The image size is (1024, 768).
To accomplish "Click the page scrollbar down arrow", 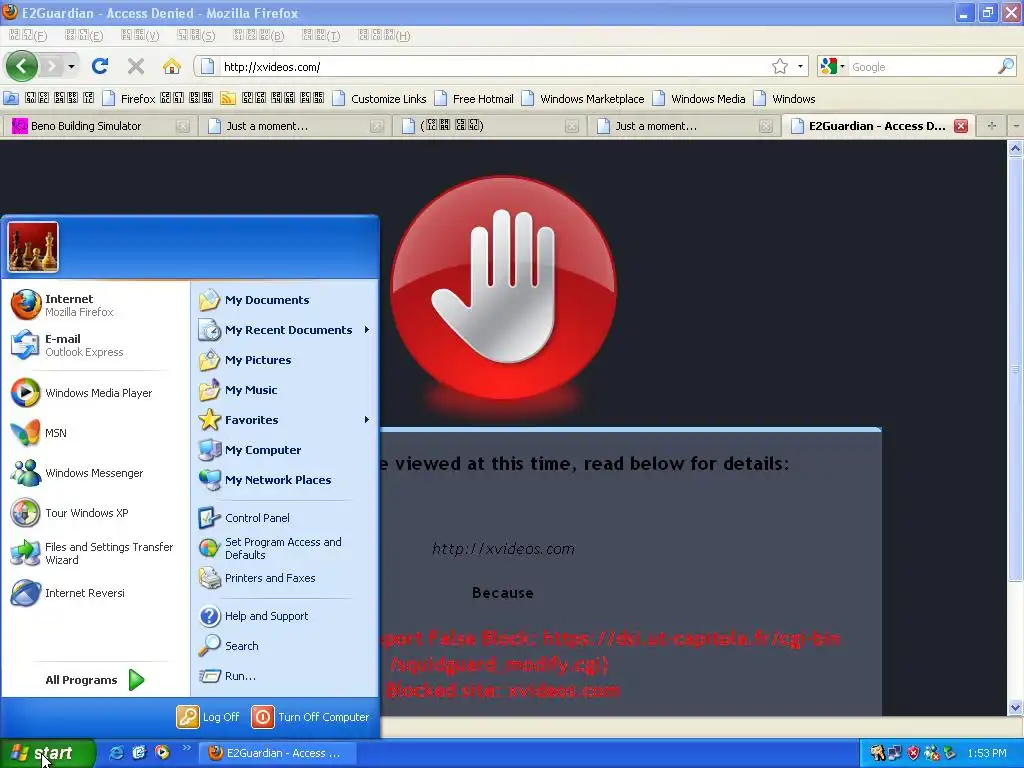I will click(x=1015, y=707).
